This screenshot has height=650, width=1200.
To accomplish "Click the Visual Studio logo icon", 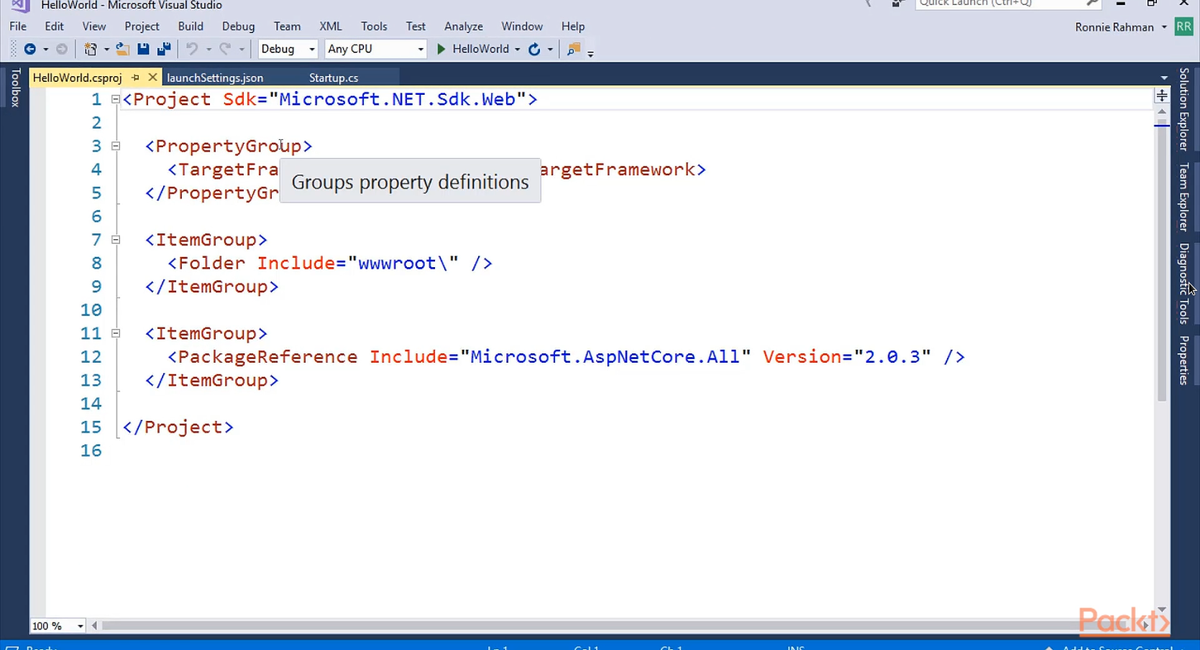I will 20,4.
